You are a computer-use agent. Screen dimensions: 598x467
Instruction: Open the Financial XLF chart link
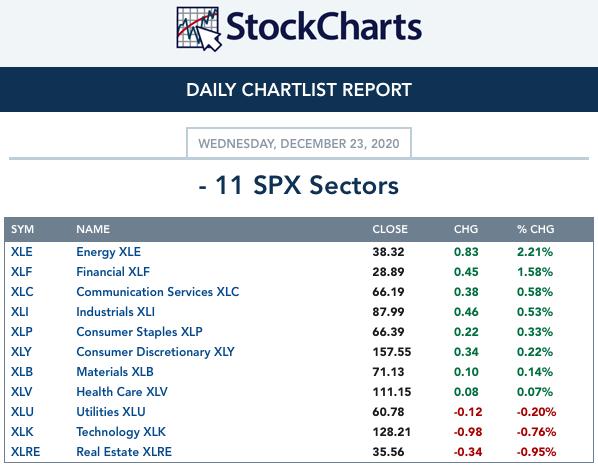tap(113, 272)
